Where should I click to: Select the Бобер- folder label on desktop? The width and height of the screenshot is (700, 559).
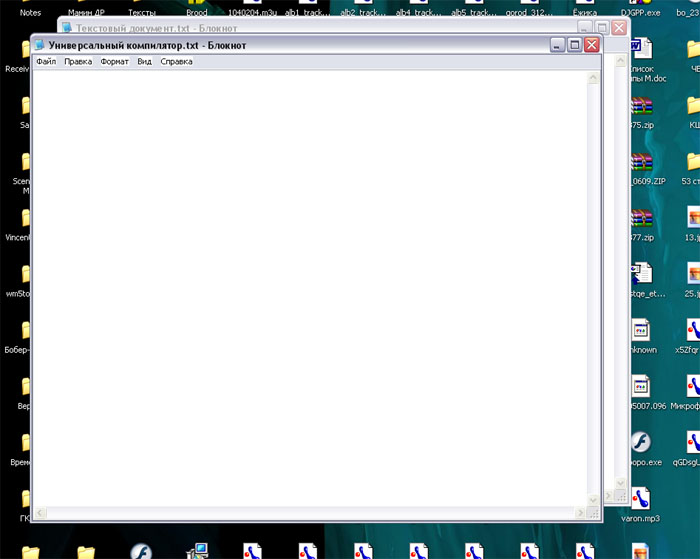[17, 350]
